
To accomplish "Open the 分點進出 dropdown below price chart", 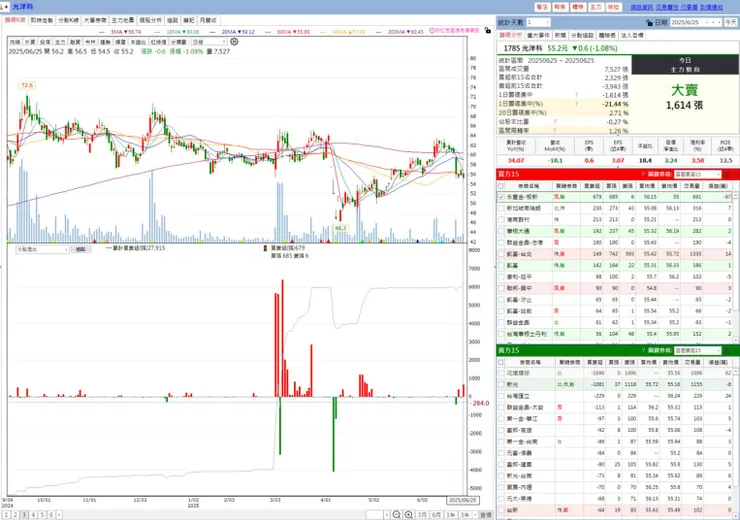I will coord(42,250).
